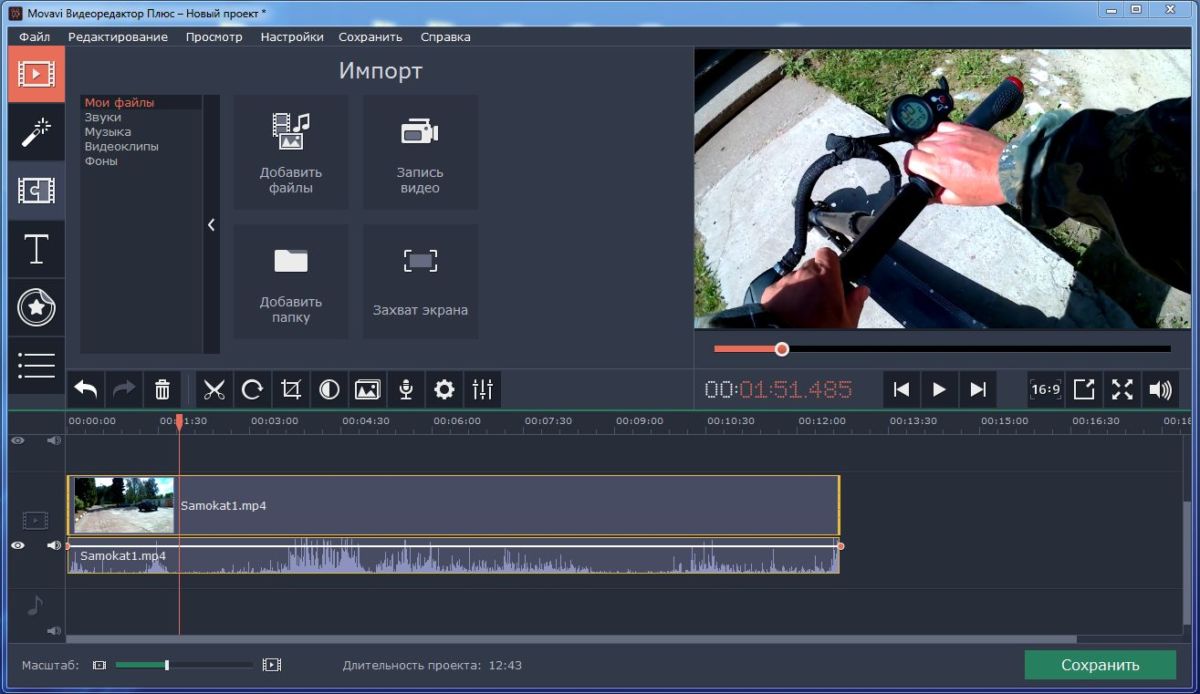Screen dimensions: 1200x694
Task: Open the 16:9 aspect ratio selector
Action: coord(1046,390)
